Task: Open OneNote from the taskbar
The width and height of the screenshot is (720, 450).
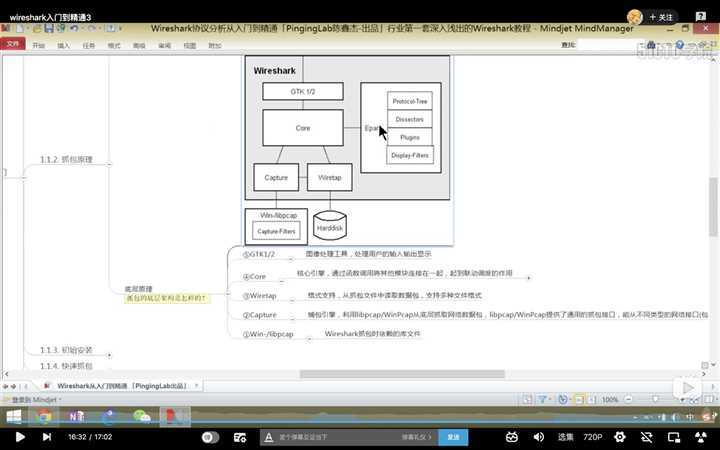Action: 76,416
